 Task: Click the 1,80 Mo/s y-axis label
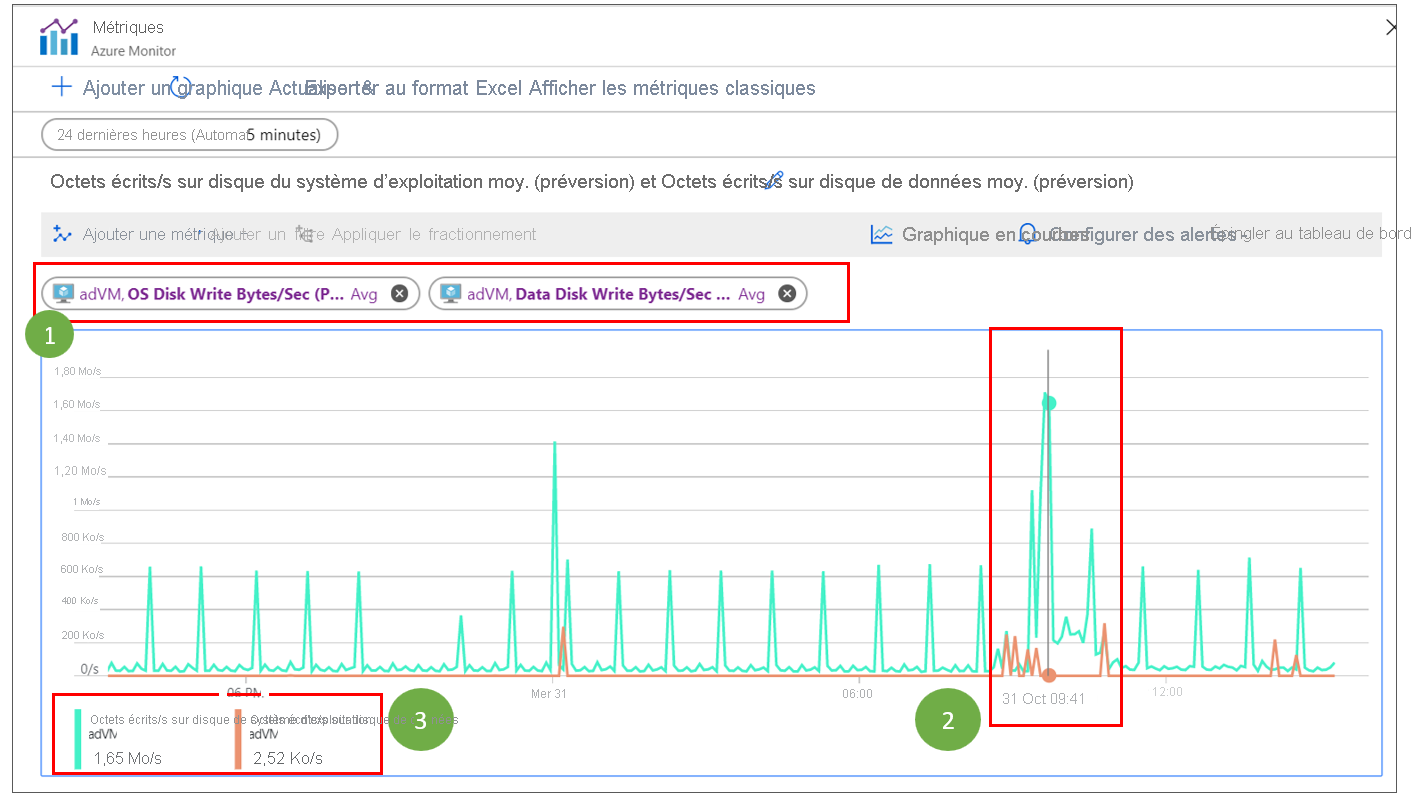click(78, 371)
